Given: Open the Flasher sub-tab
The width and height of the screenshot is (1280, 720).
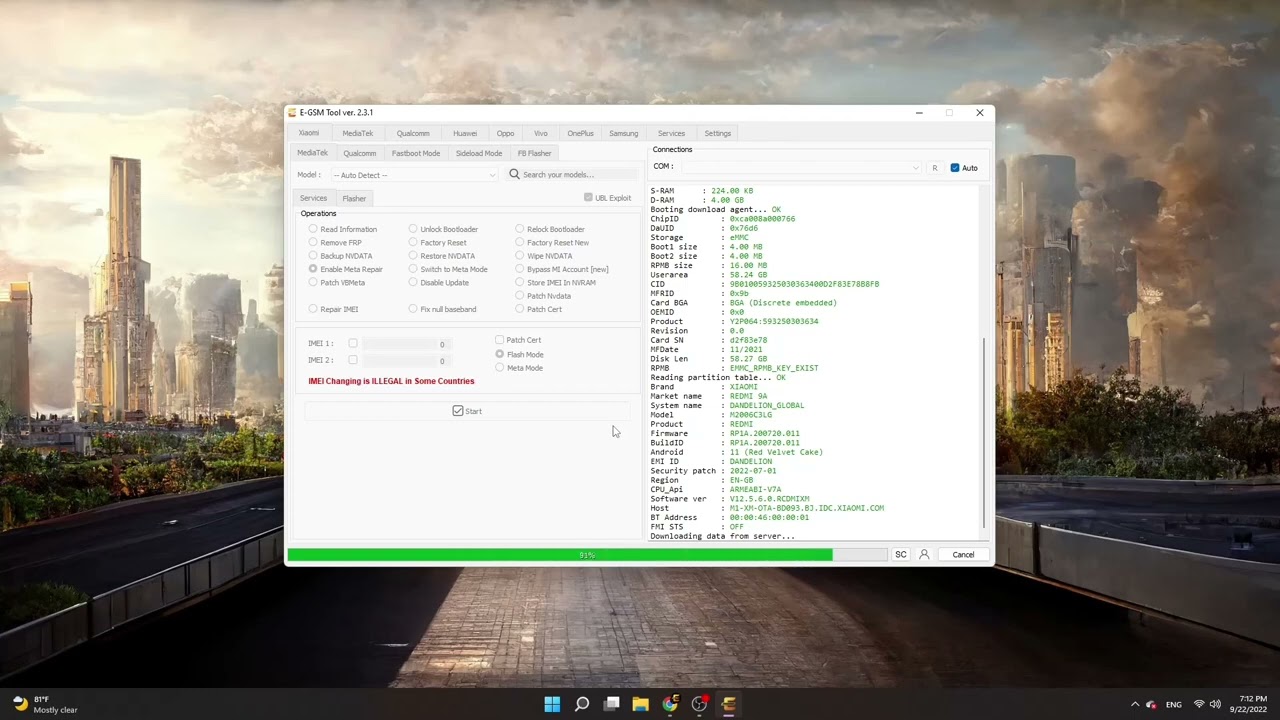Looking at the screenshot, I should coord(354,198).
